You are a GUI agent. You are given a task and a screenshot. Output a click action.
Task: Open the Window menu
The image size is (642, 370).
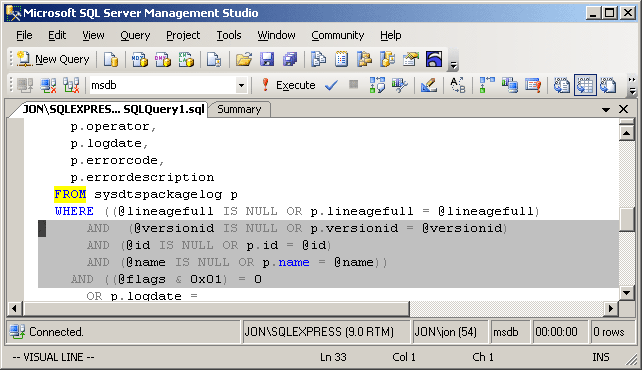pos(276,36)
